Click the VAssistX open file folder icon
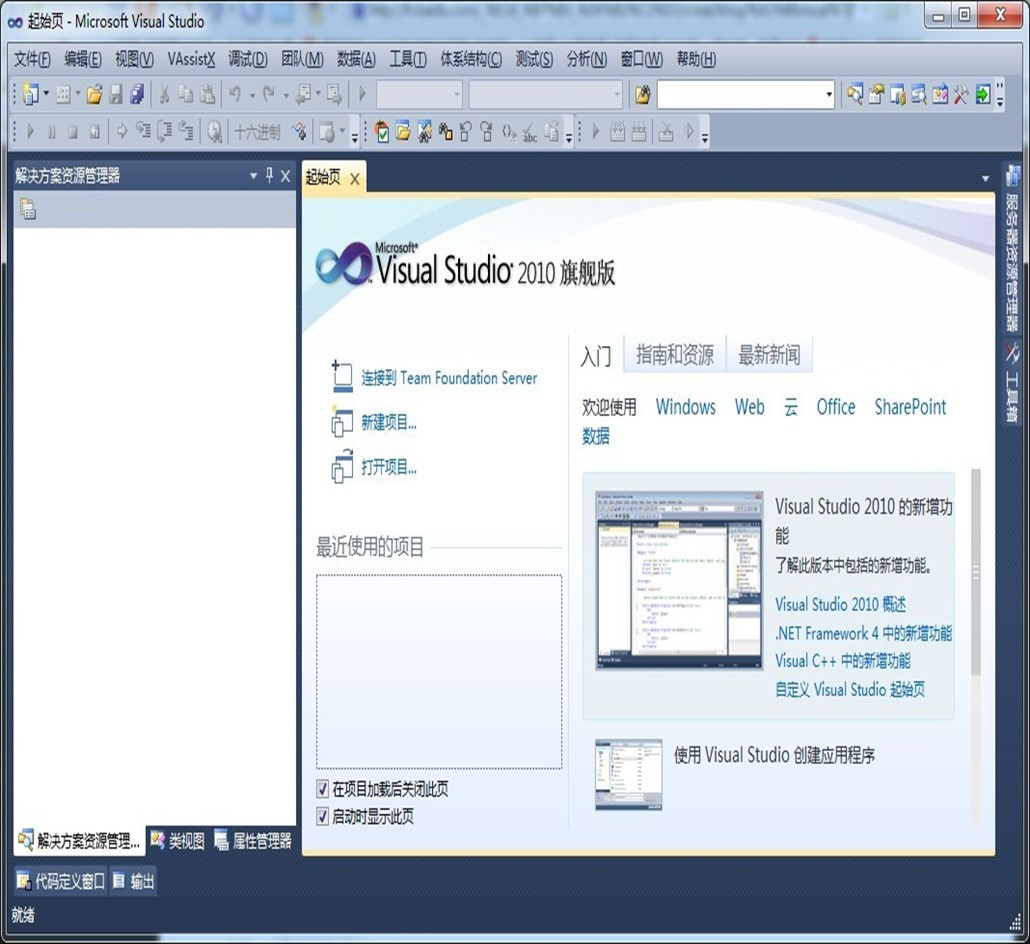1030x944 pixels. (403, 132)
